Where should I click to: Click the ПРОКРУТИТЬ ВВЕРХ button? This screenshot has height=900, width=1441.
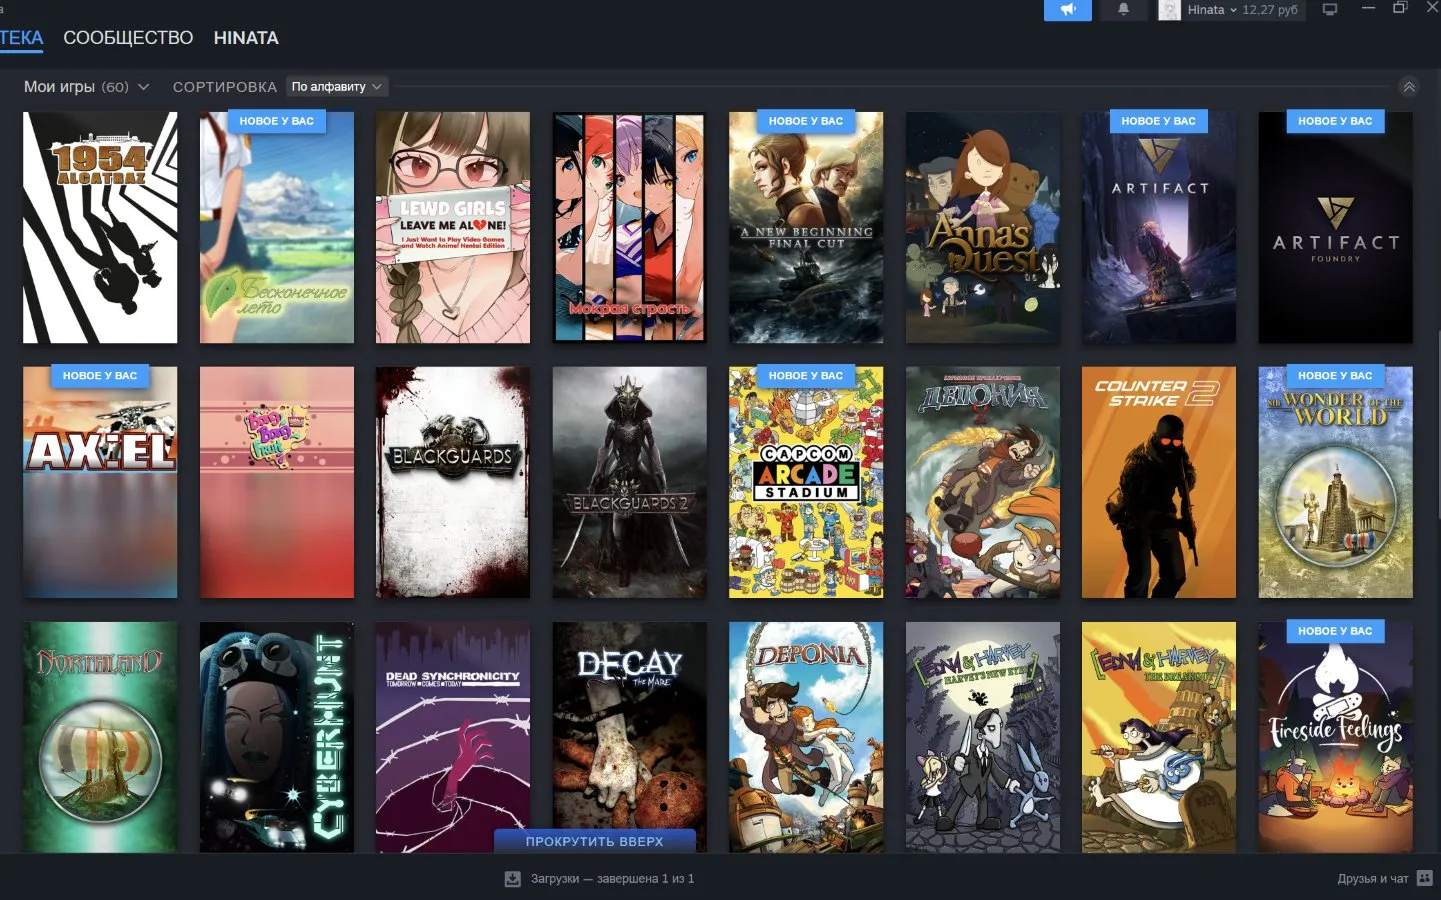pyautogui.click(x=595, y=841)
